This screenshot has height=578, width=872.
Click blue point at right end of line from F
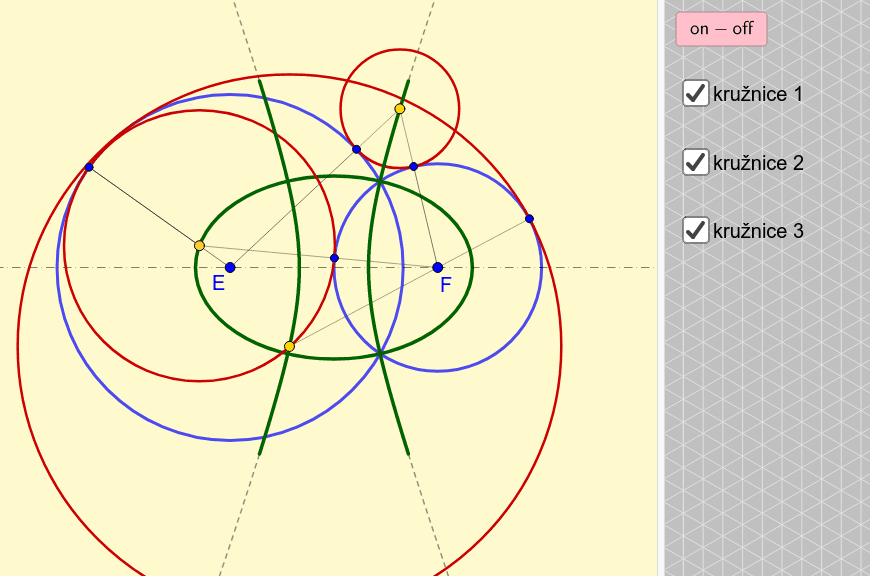[529, 219]
